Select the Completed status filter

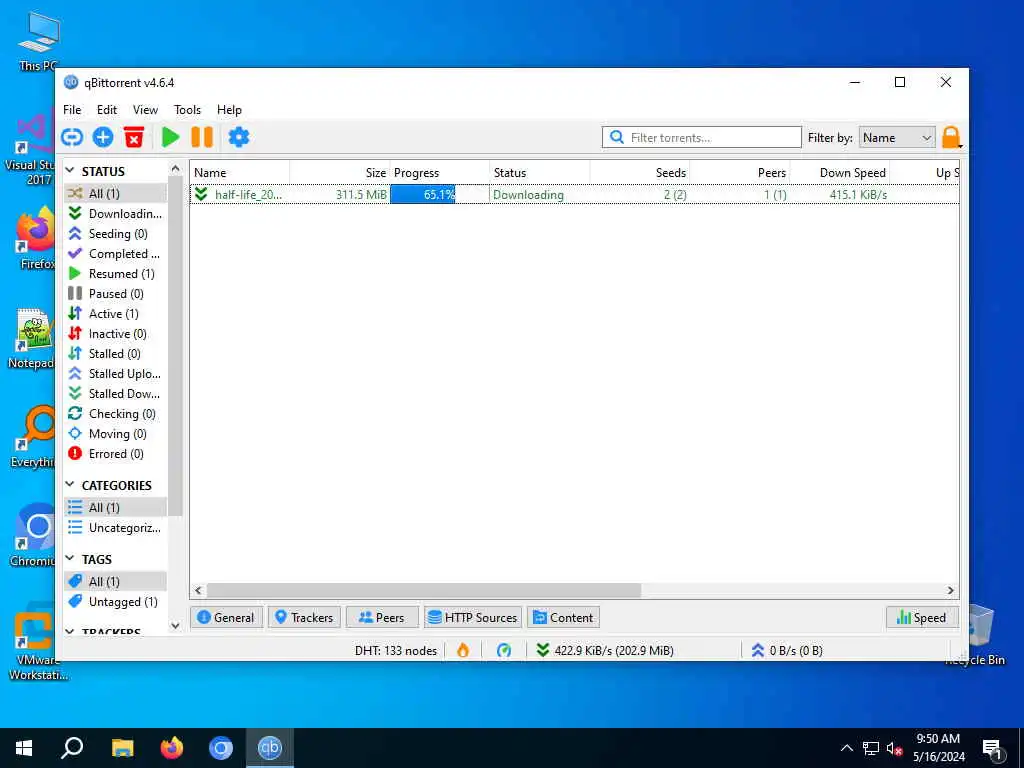pos(116,253)
